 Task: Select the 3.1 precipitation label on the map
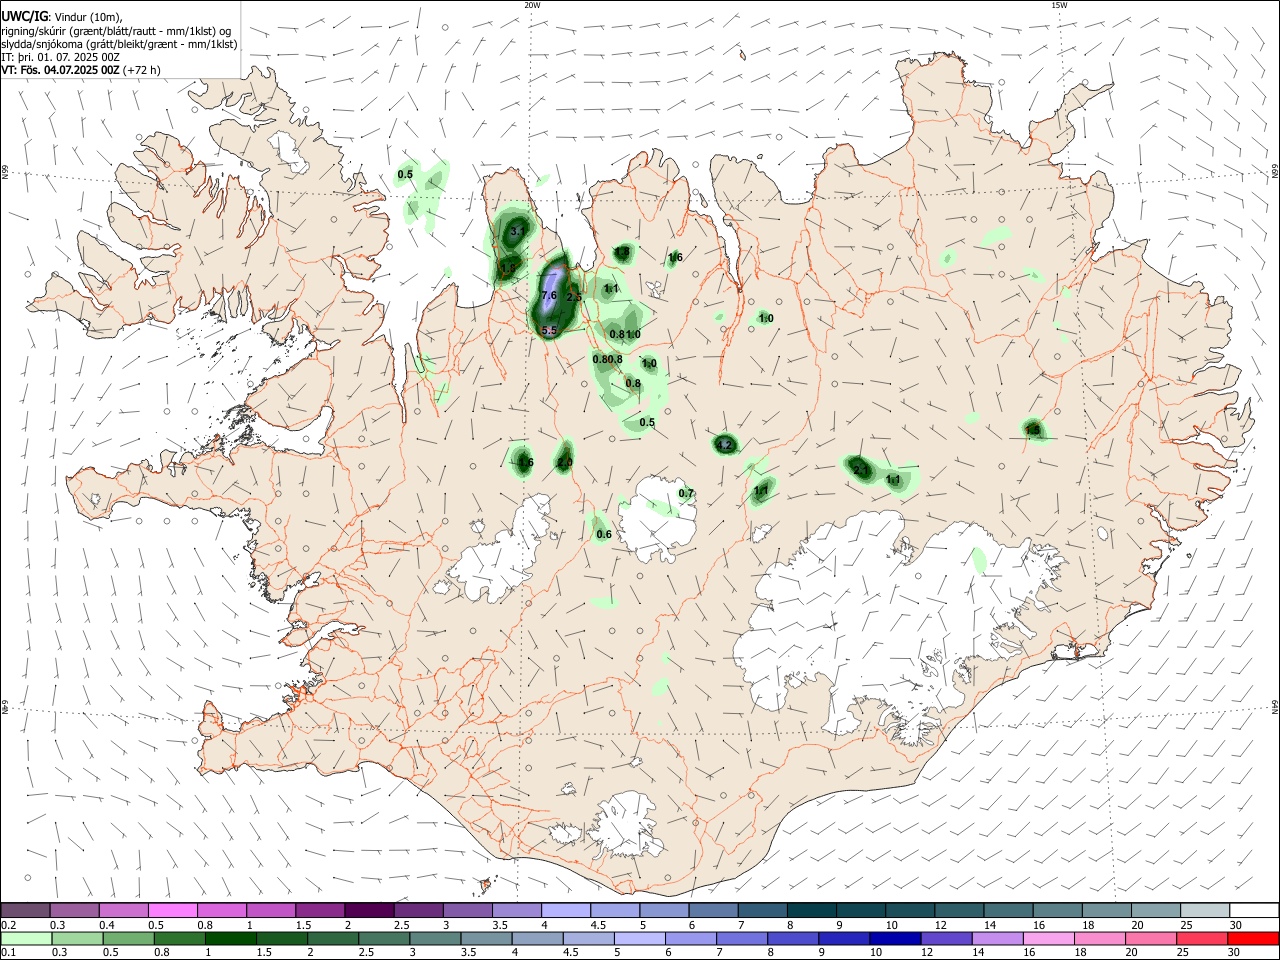[x=518, y=232]
